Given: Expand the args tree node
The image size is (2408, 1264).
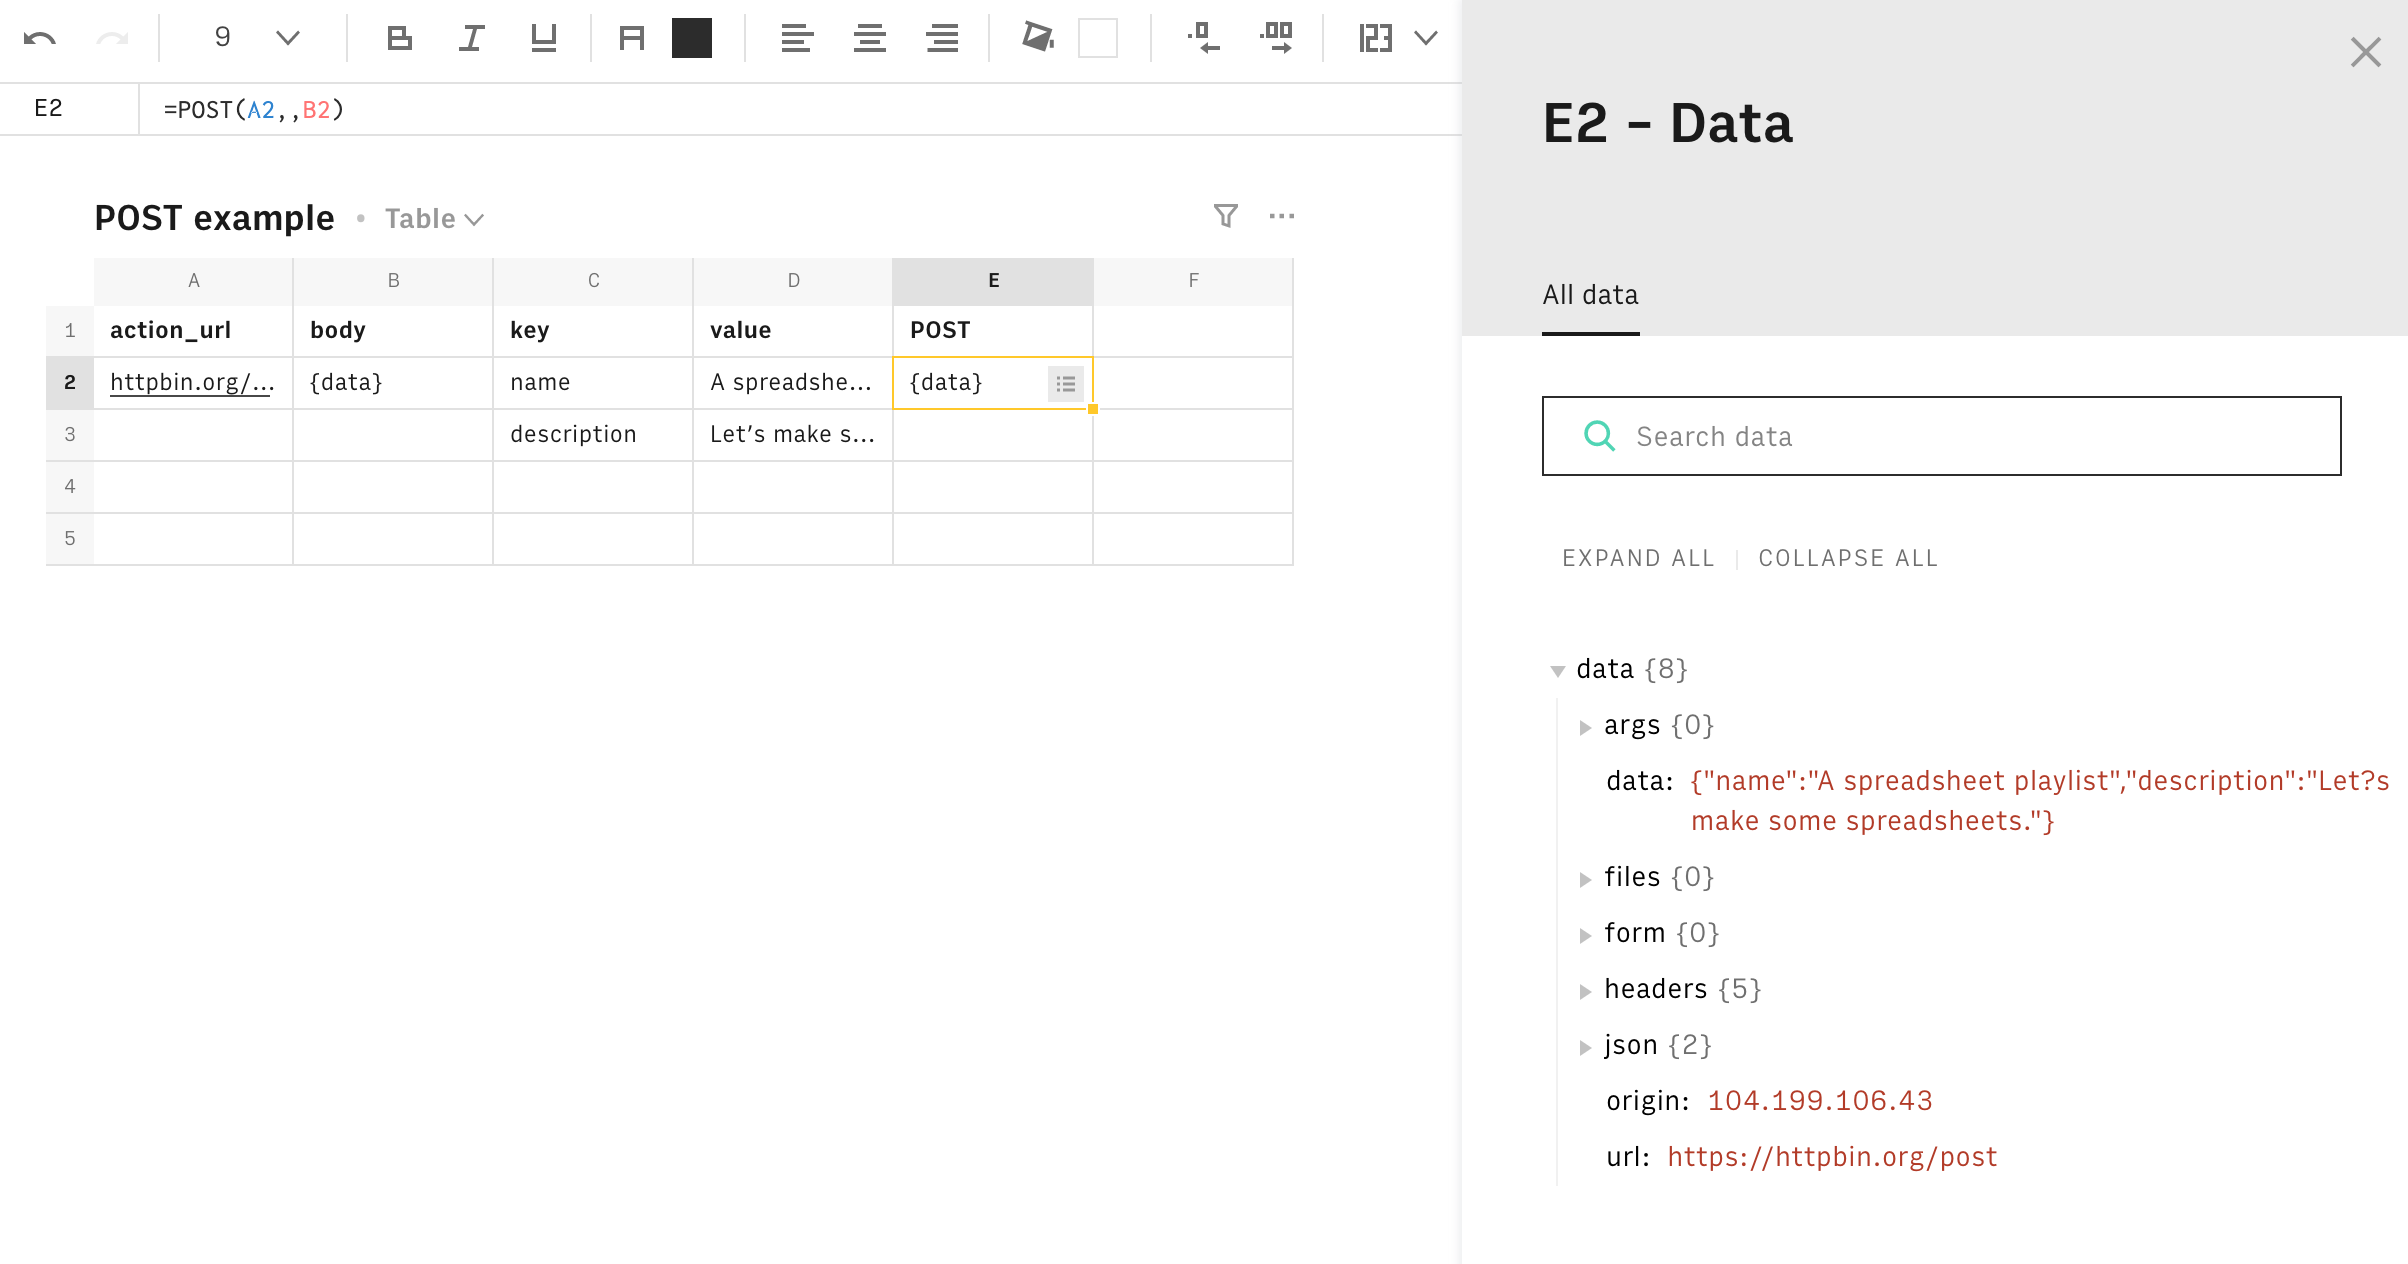Looking at the screenshot, I should click(1588, 726).
